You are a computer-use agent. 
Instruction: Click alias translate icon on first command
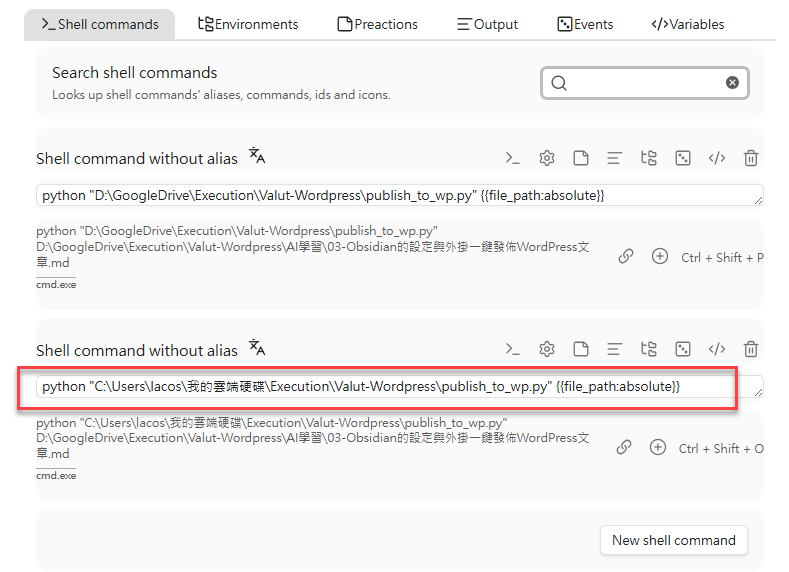coord(257,156)
